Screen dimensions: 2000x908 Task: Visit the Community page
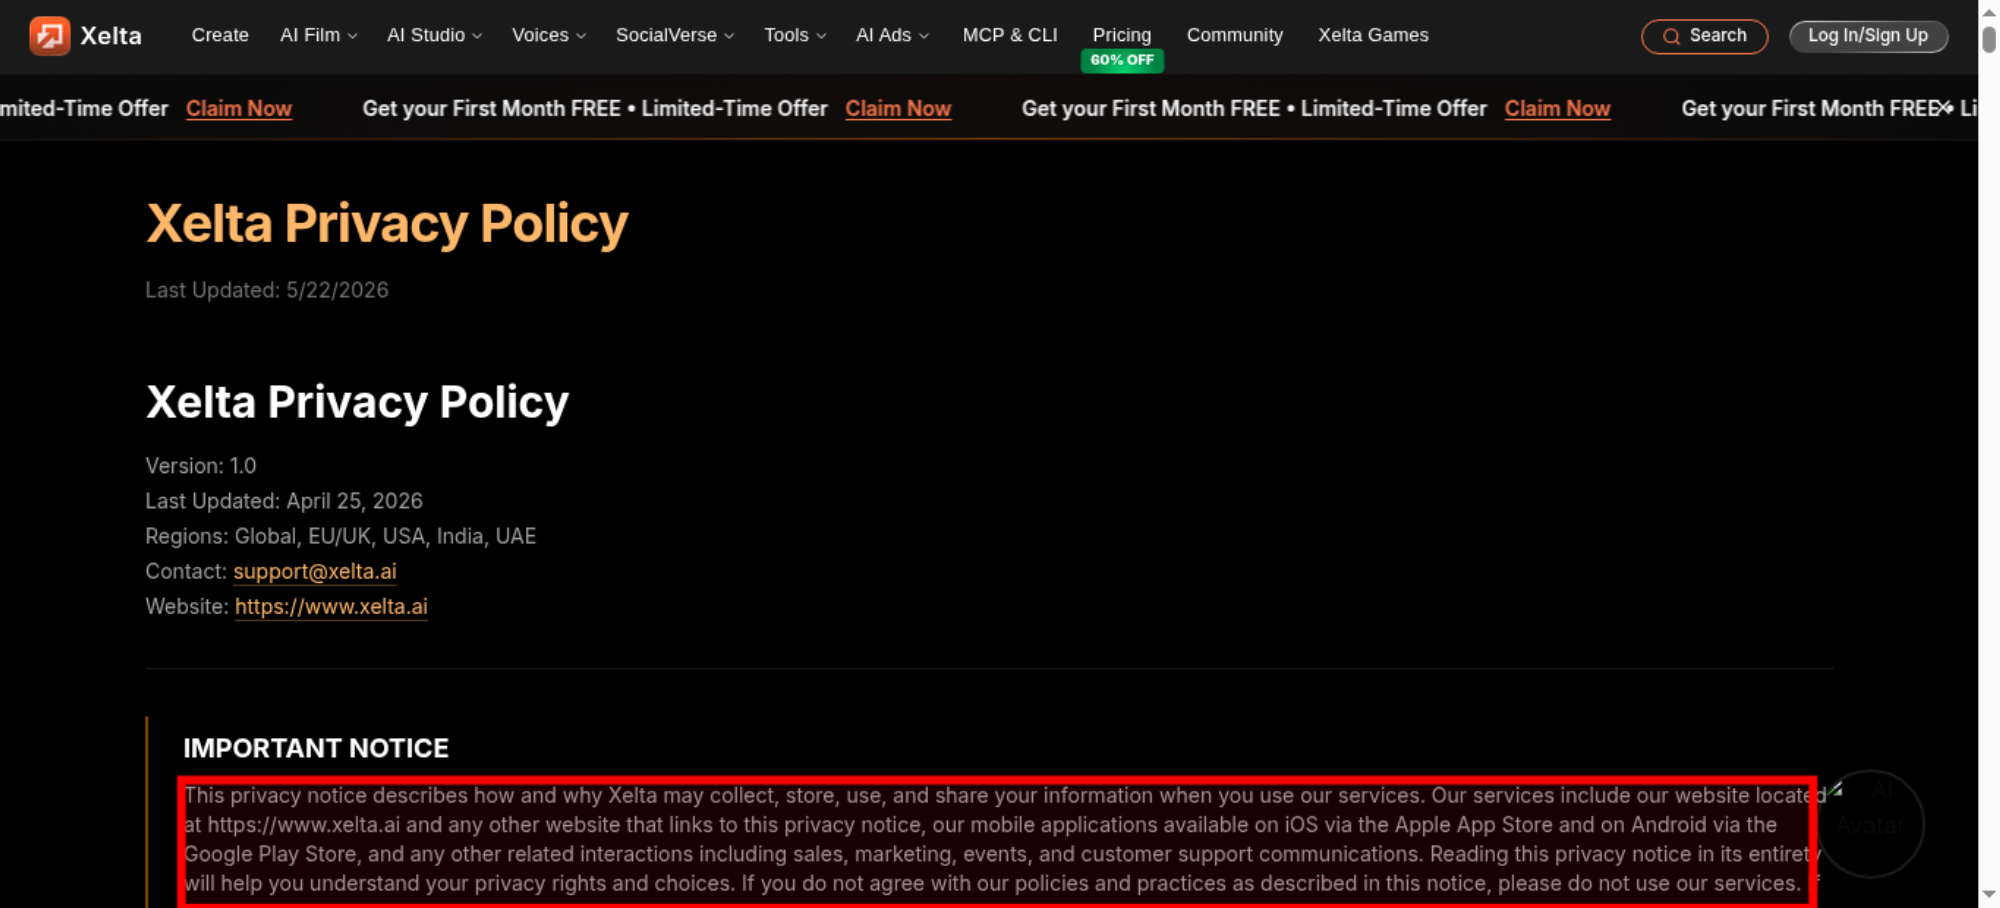(1234, 36)
